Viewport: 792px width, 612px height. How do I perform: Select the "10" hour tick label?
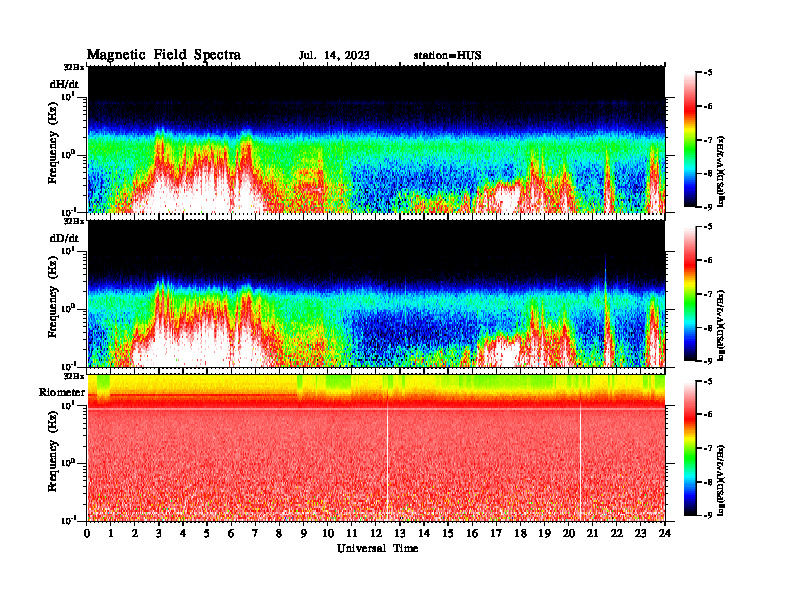click(x=328, y=533)
